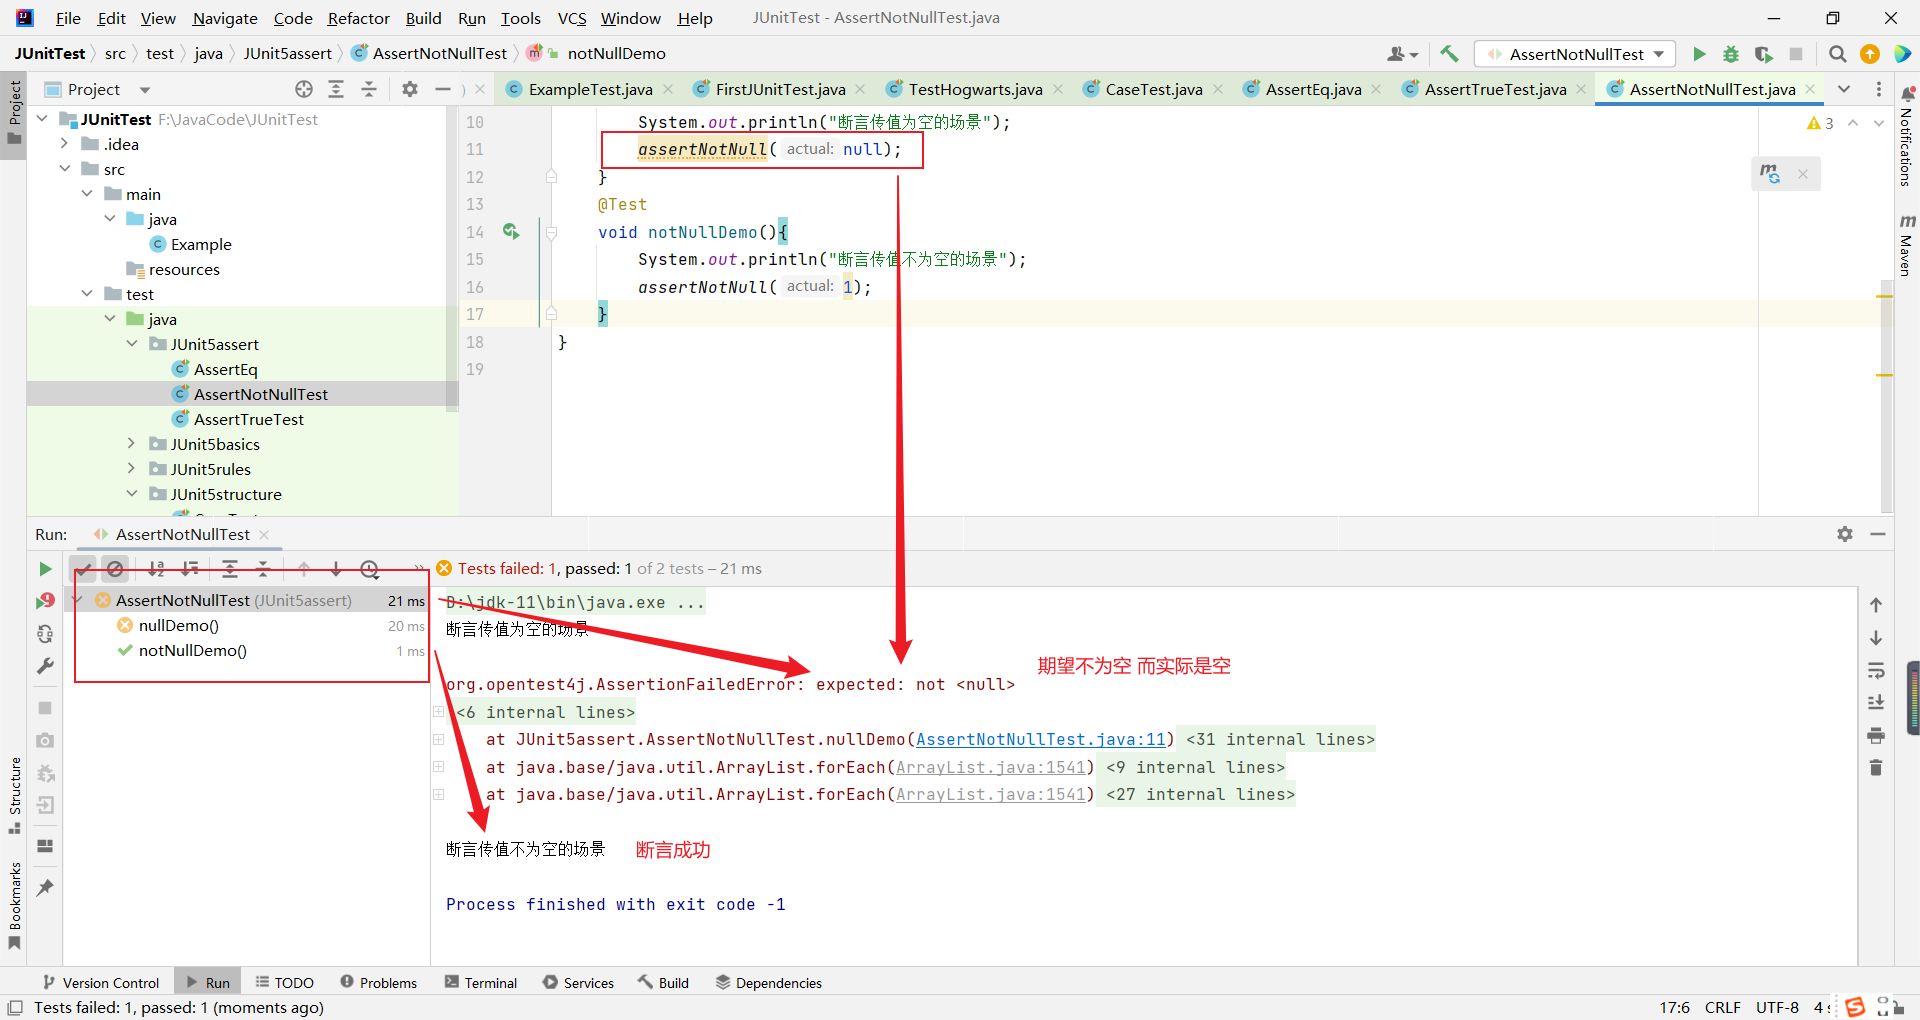Image resolution: width=1920 pixels, height=1020 pixels.
Task: Open the Refactor menu
Action: [358, 18]
